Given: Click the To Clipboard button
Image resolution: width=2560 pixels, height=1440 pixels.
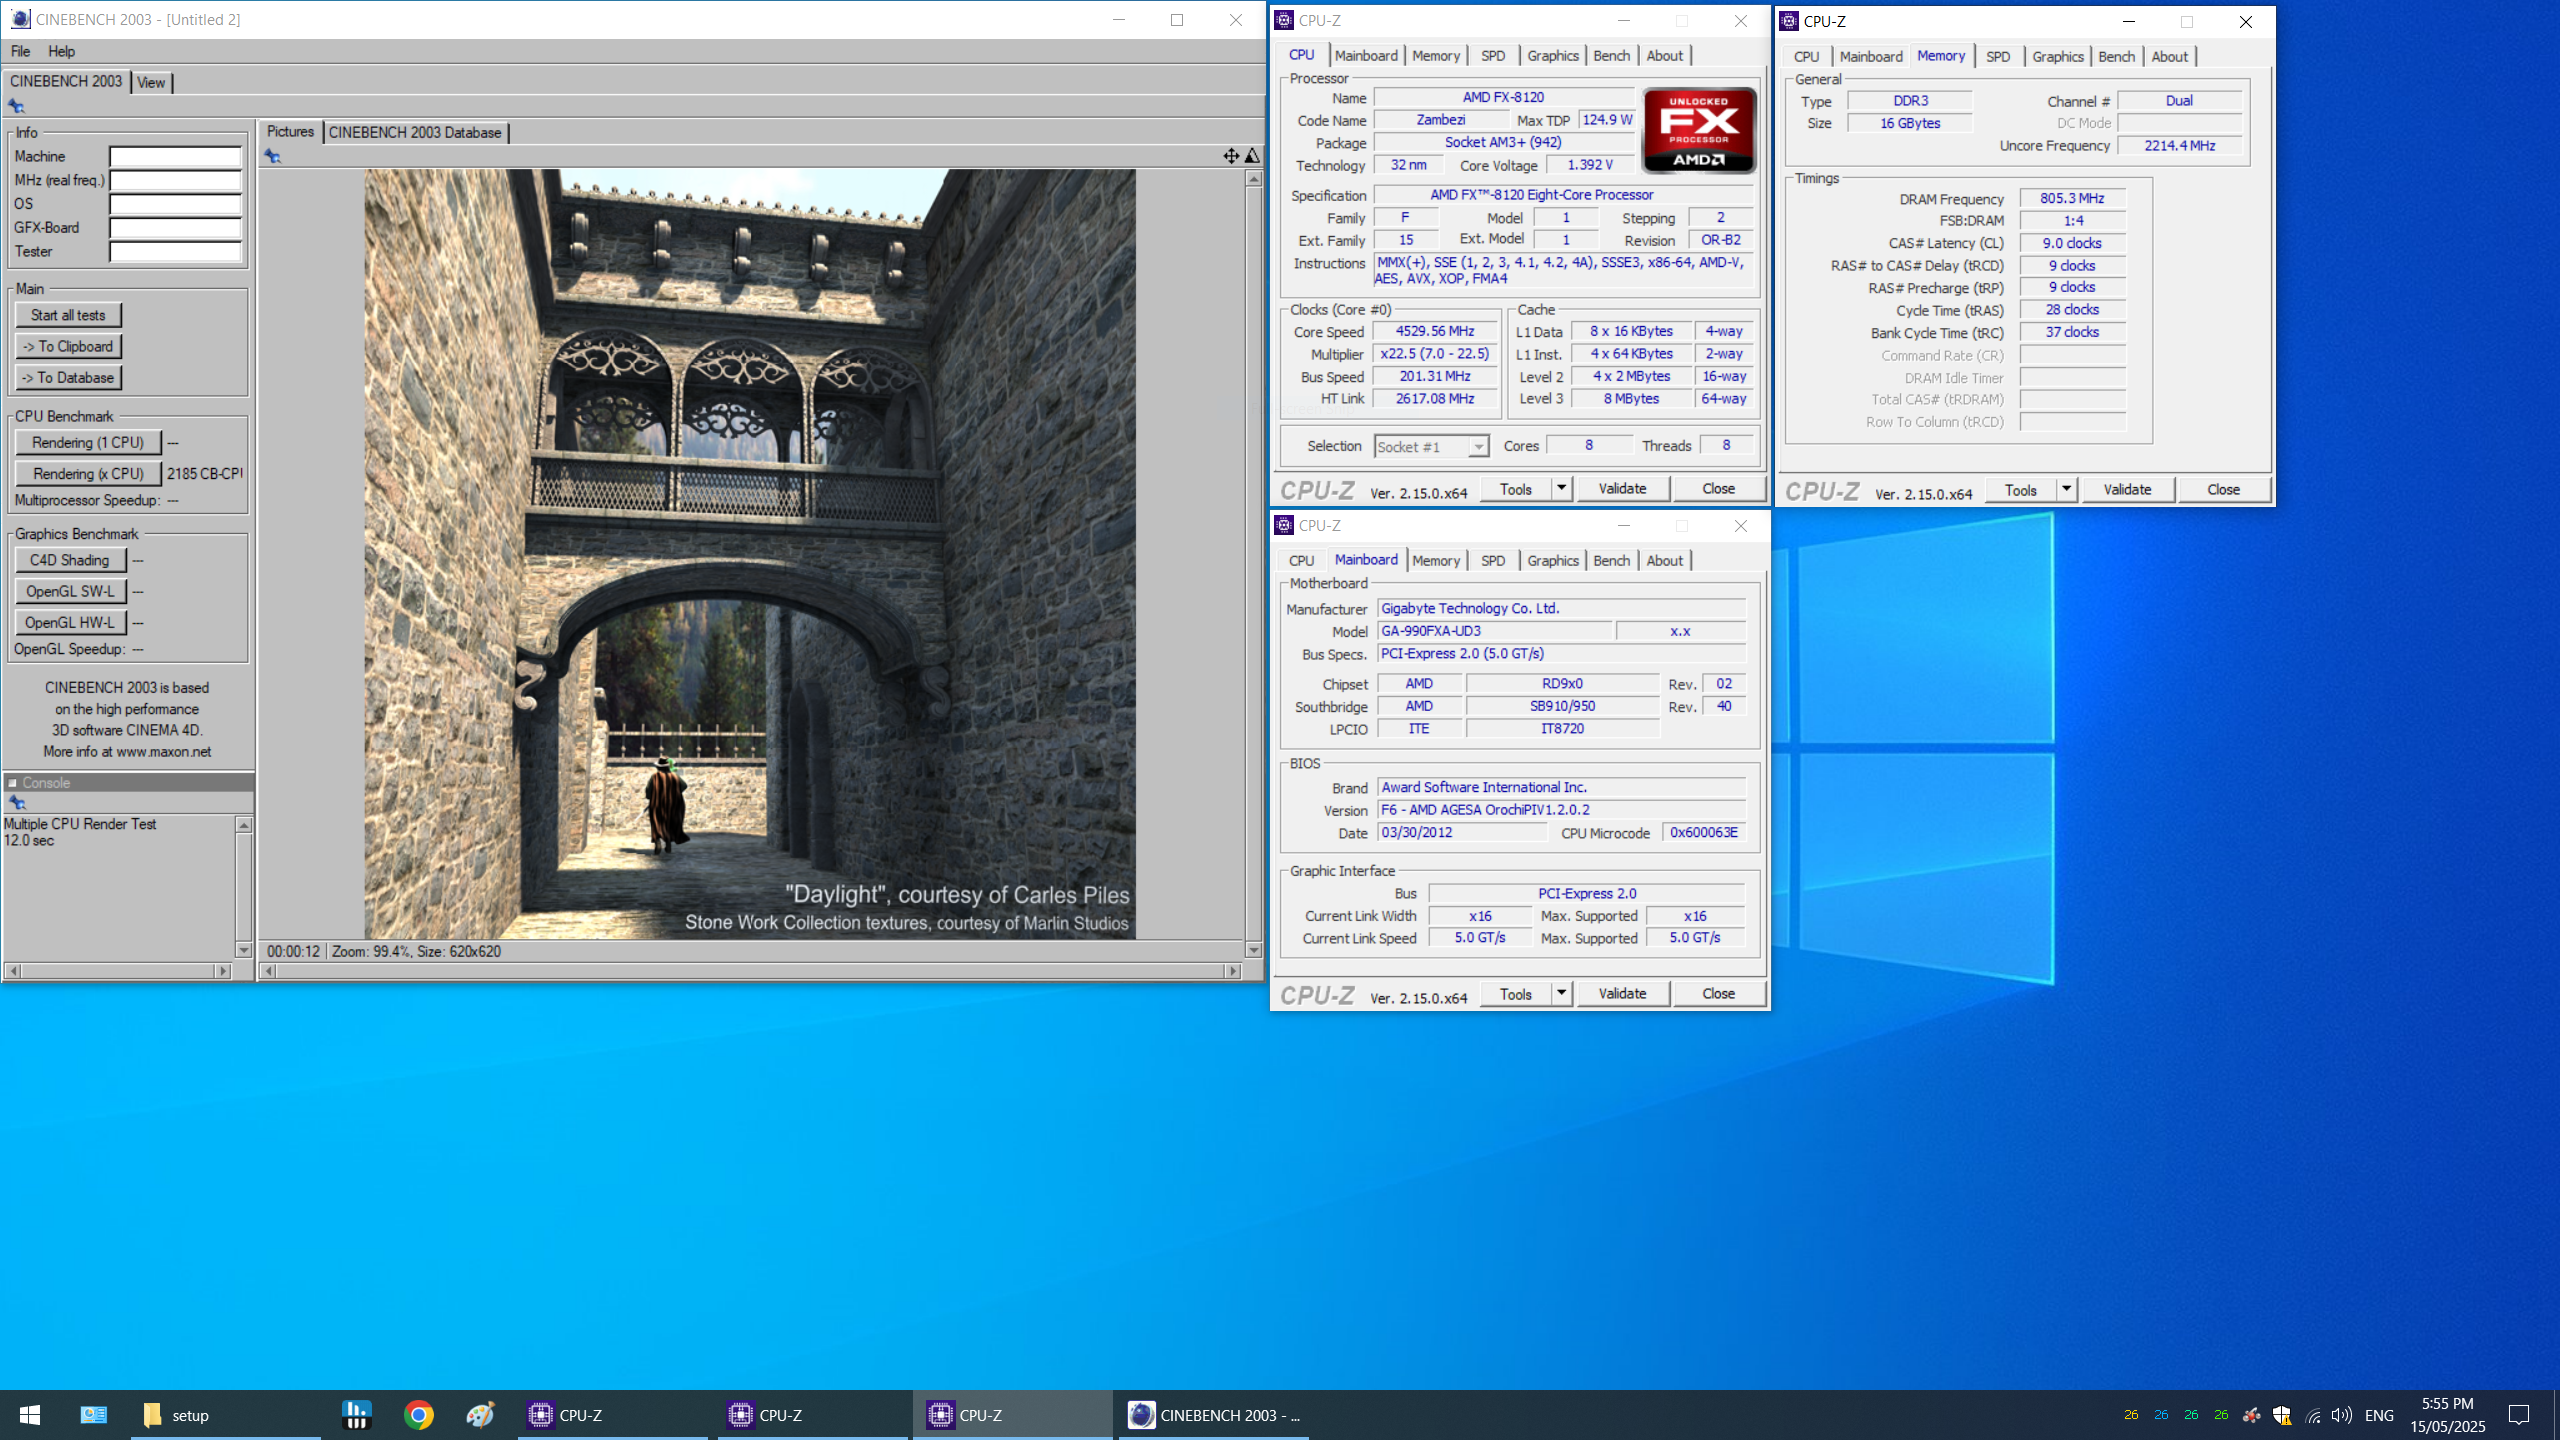Looking at the screenshot, I should (68, 346).
